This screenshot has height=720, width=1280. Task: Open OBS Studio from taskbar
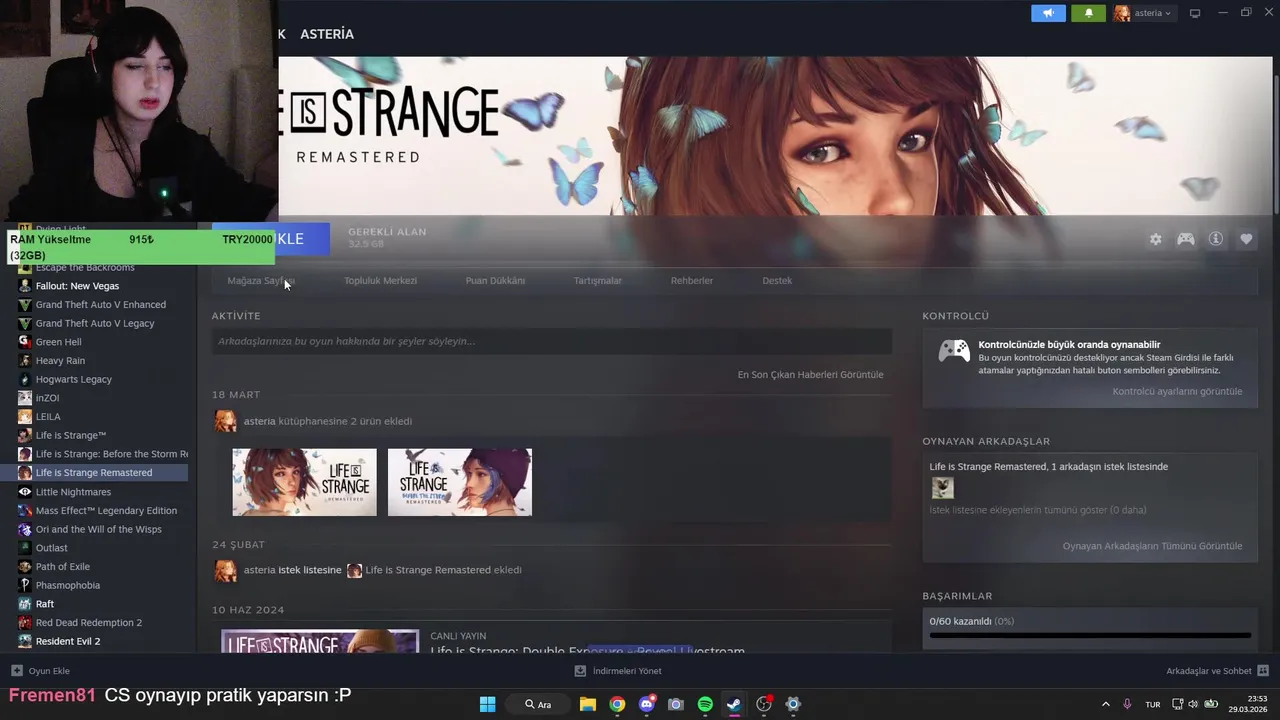764,704
